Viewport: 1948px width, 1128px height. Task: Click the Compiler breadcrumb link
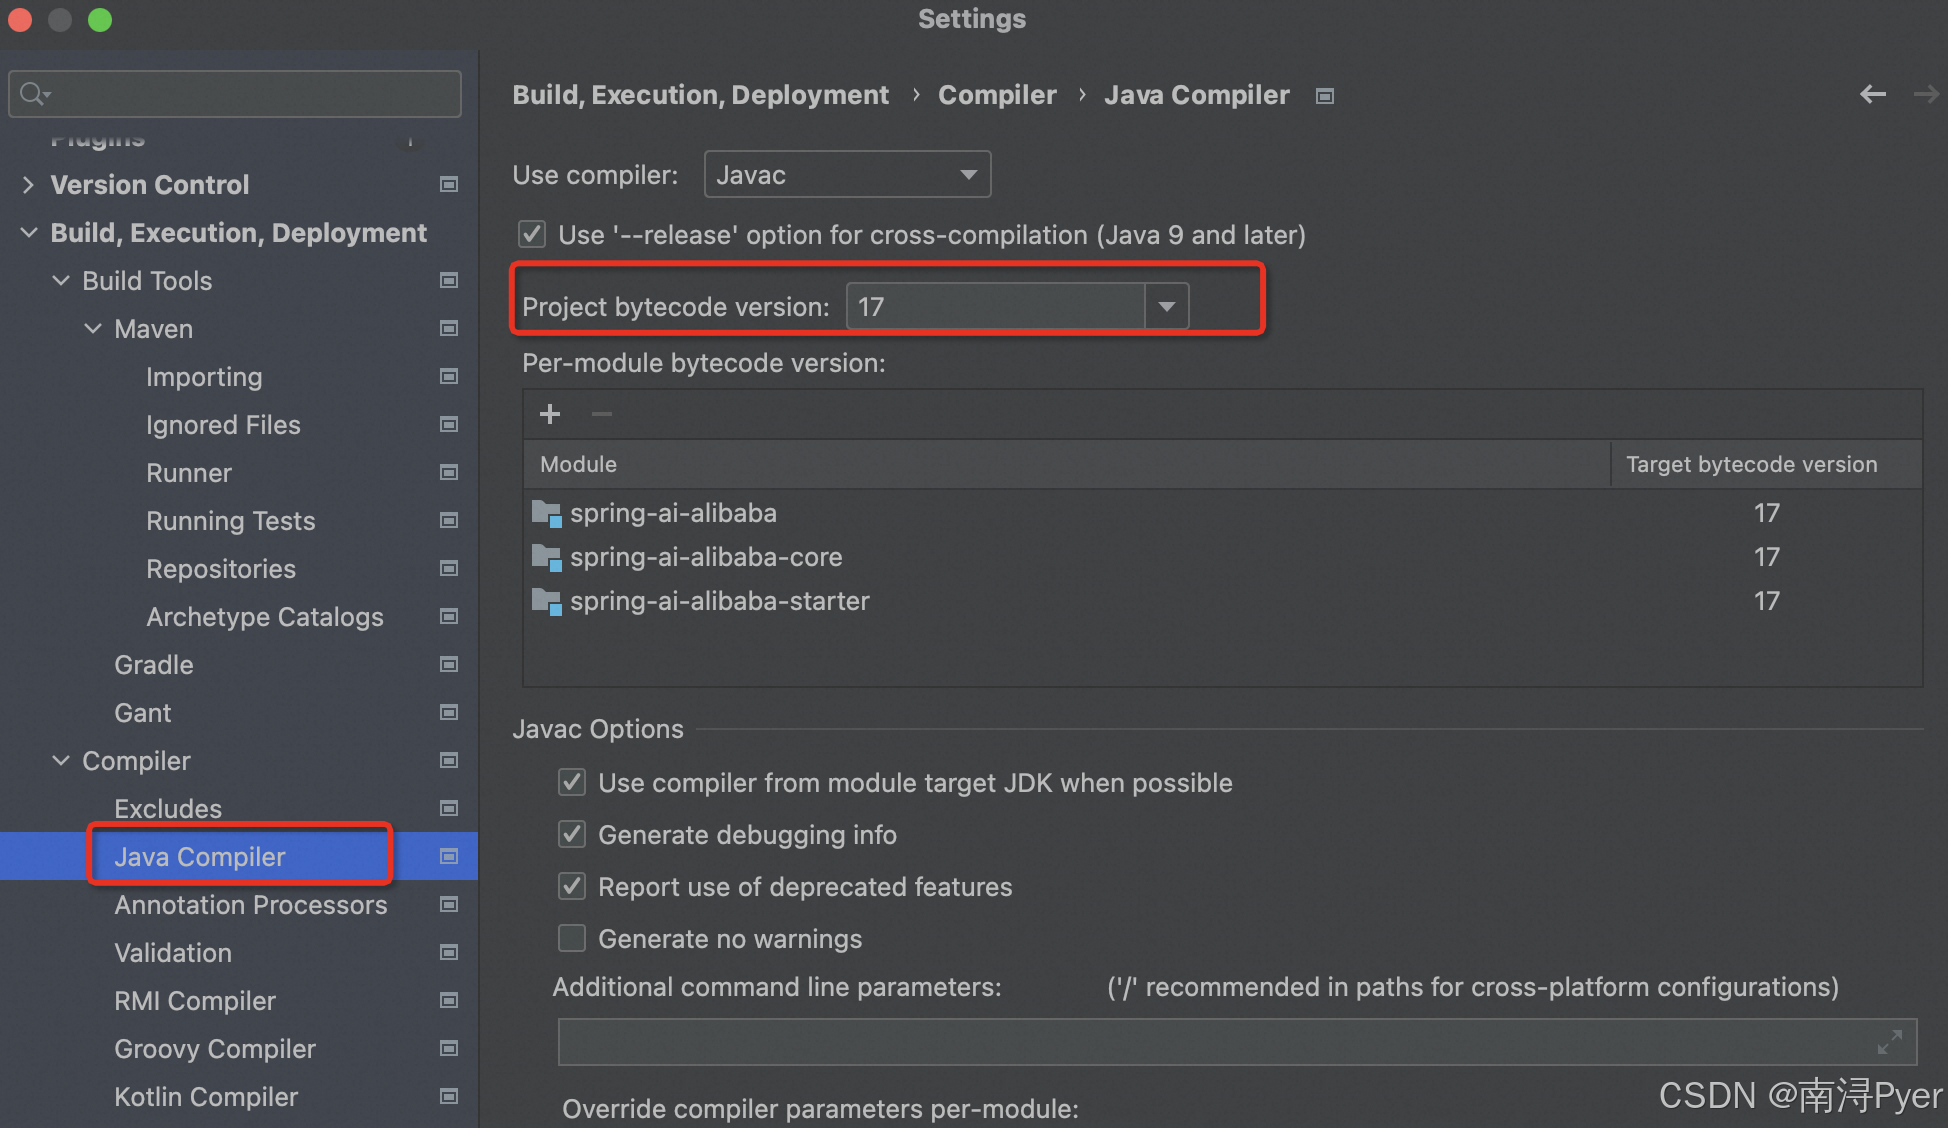point(997,95)
